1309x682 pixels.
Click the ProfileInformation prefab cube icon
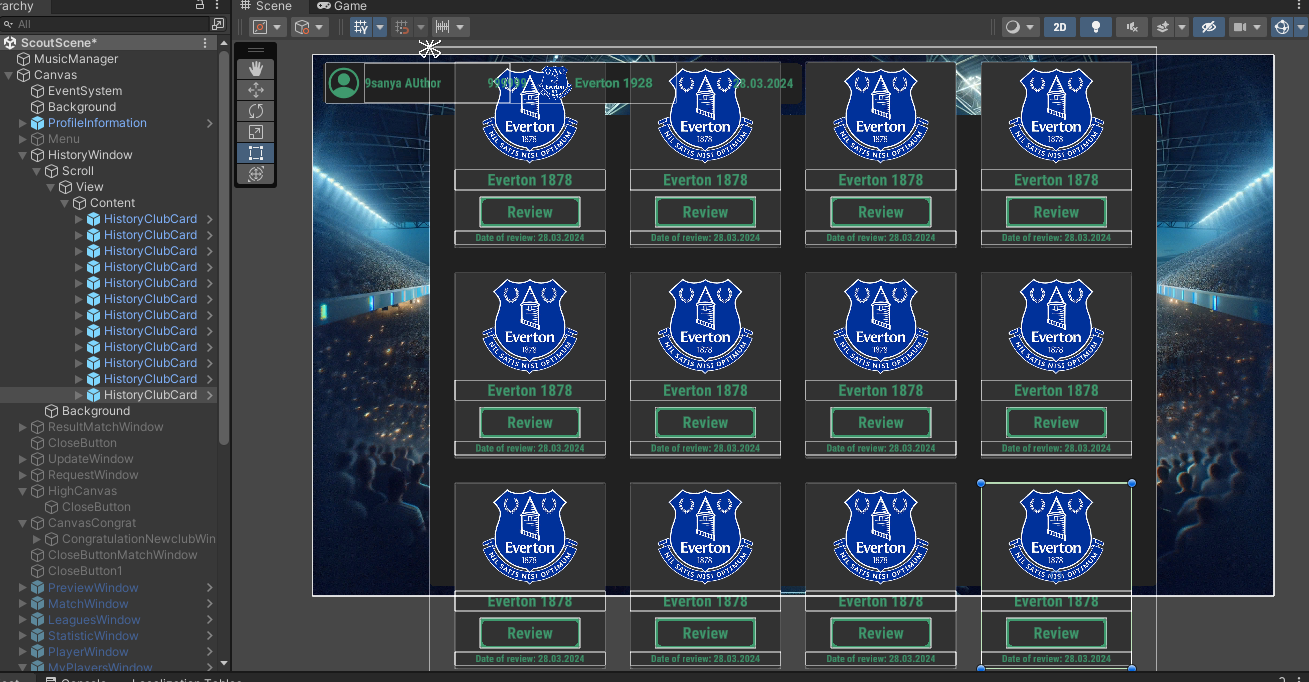point(38,123)
